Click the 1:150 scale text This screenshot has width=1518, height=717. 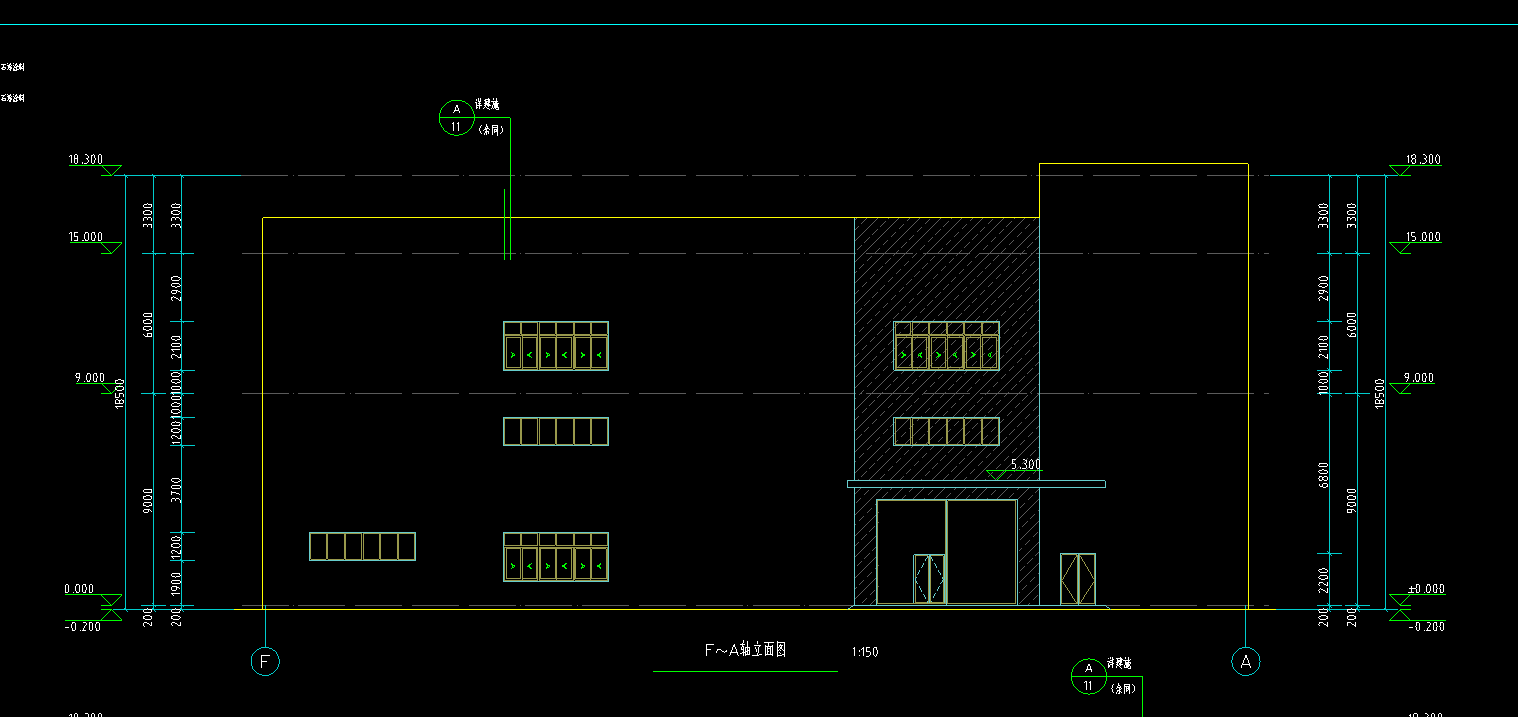coord(865,652)
